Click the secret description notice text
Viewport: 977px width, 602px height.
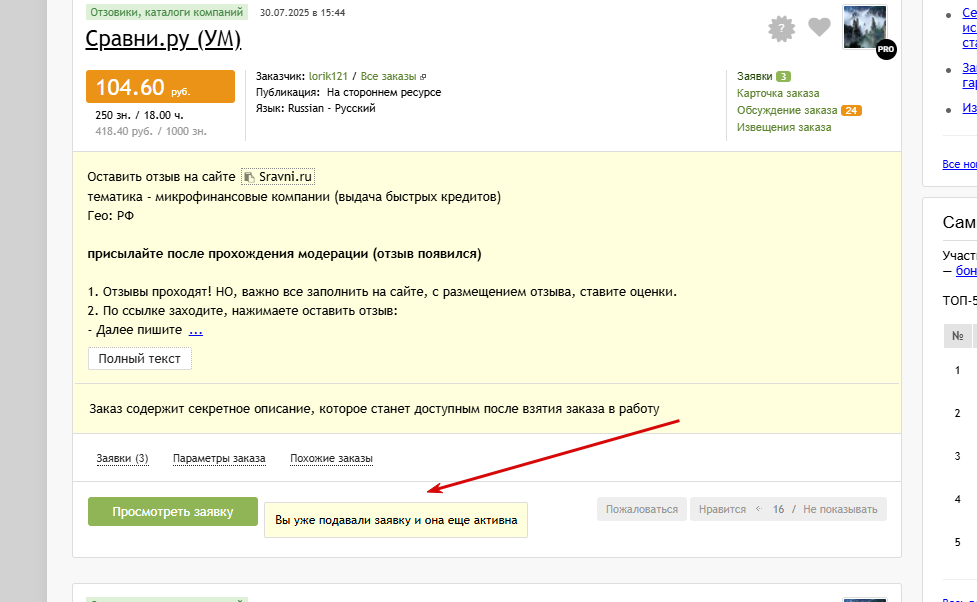click(374, 409)
